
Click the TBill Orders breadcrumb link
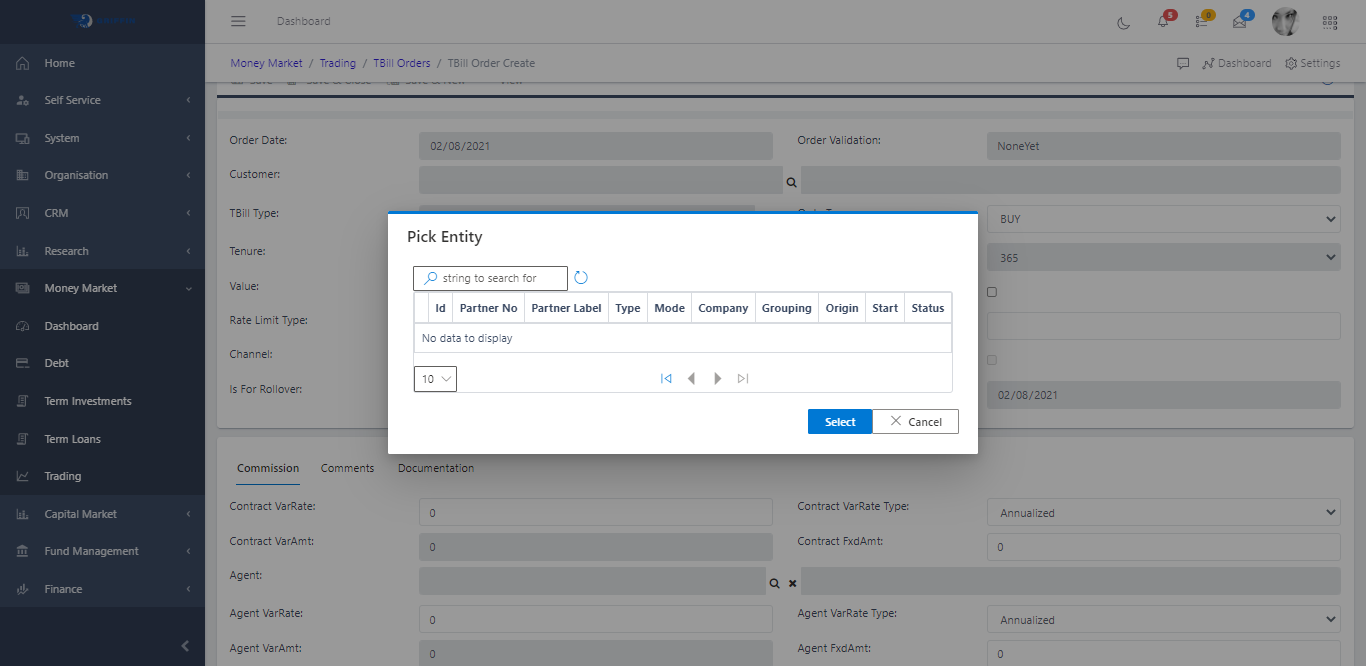[x=402, y=63]
